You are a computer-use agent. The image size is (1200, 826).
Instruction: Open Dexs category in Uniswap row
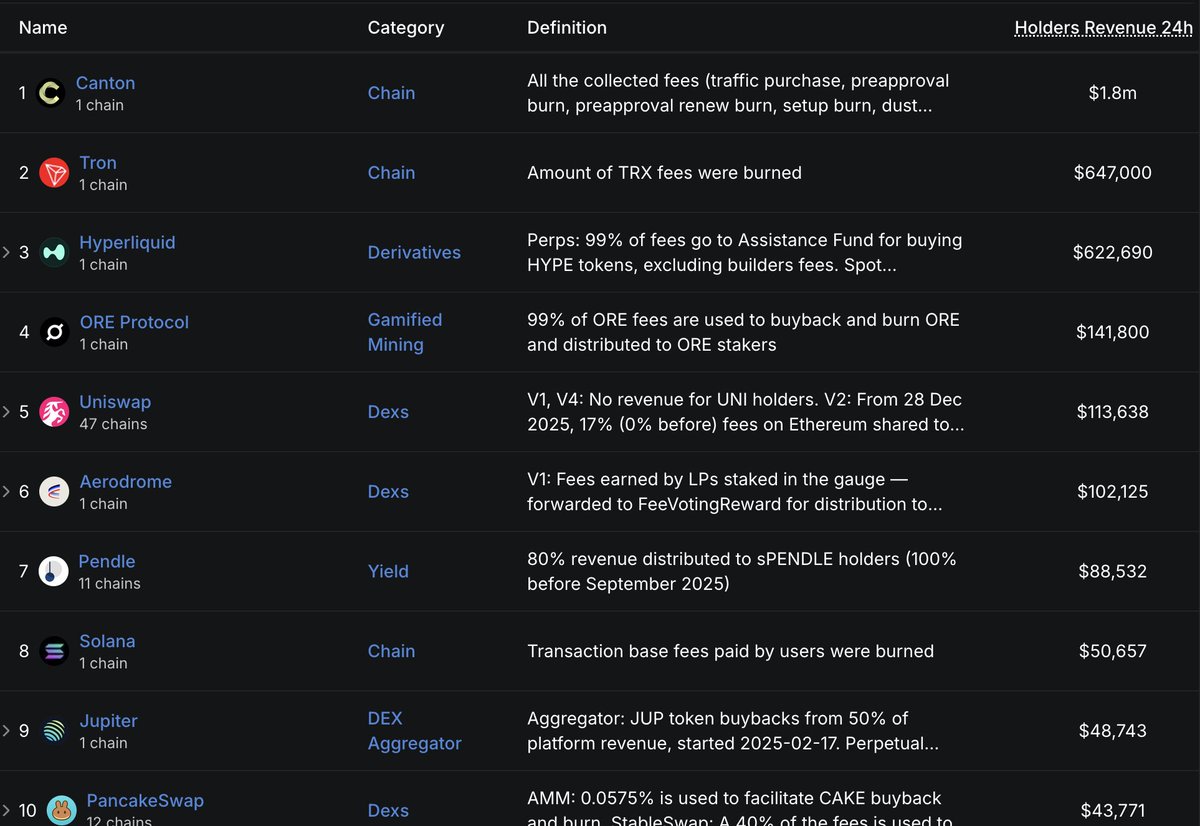[388, 412]
